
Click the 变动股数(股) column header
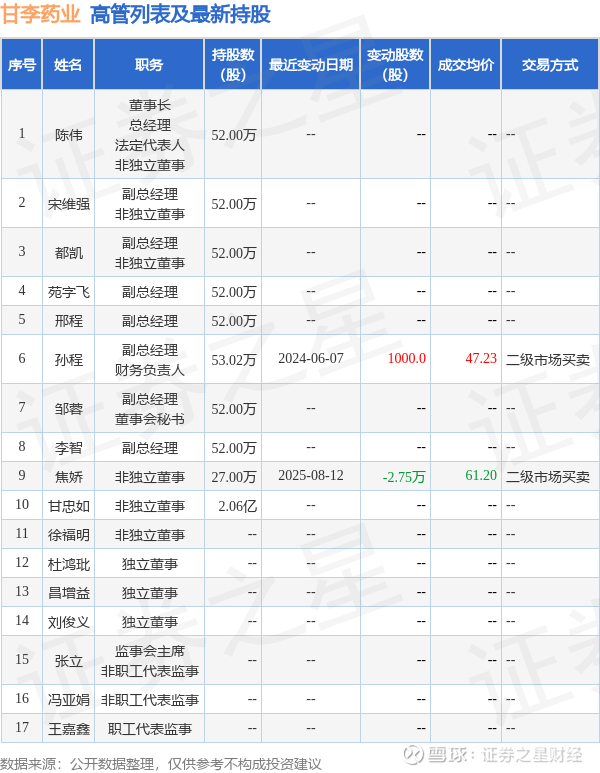pos(395,65)
